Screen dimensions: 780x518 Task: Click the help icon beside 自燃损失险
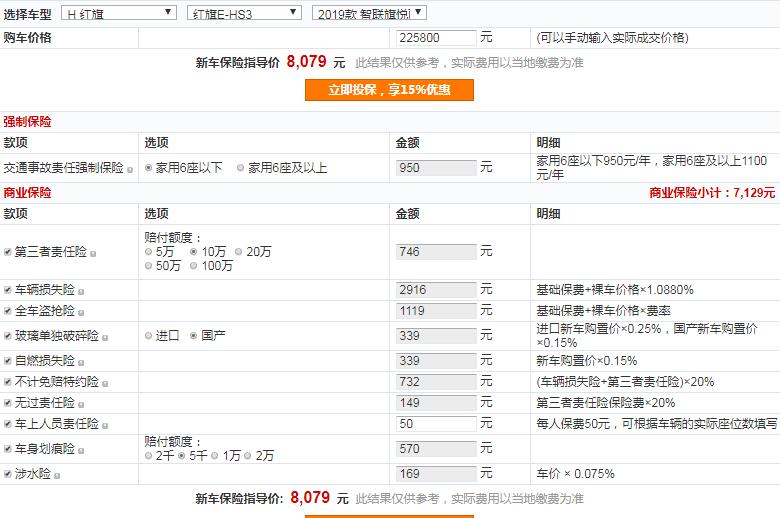point(81,363)
